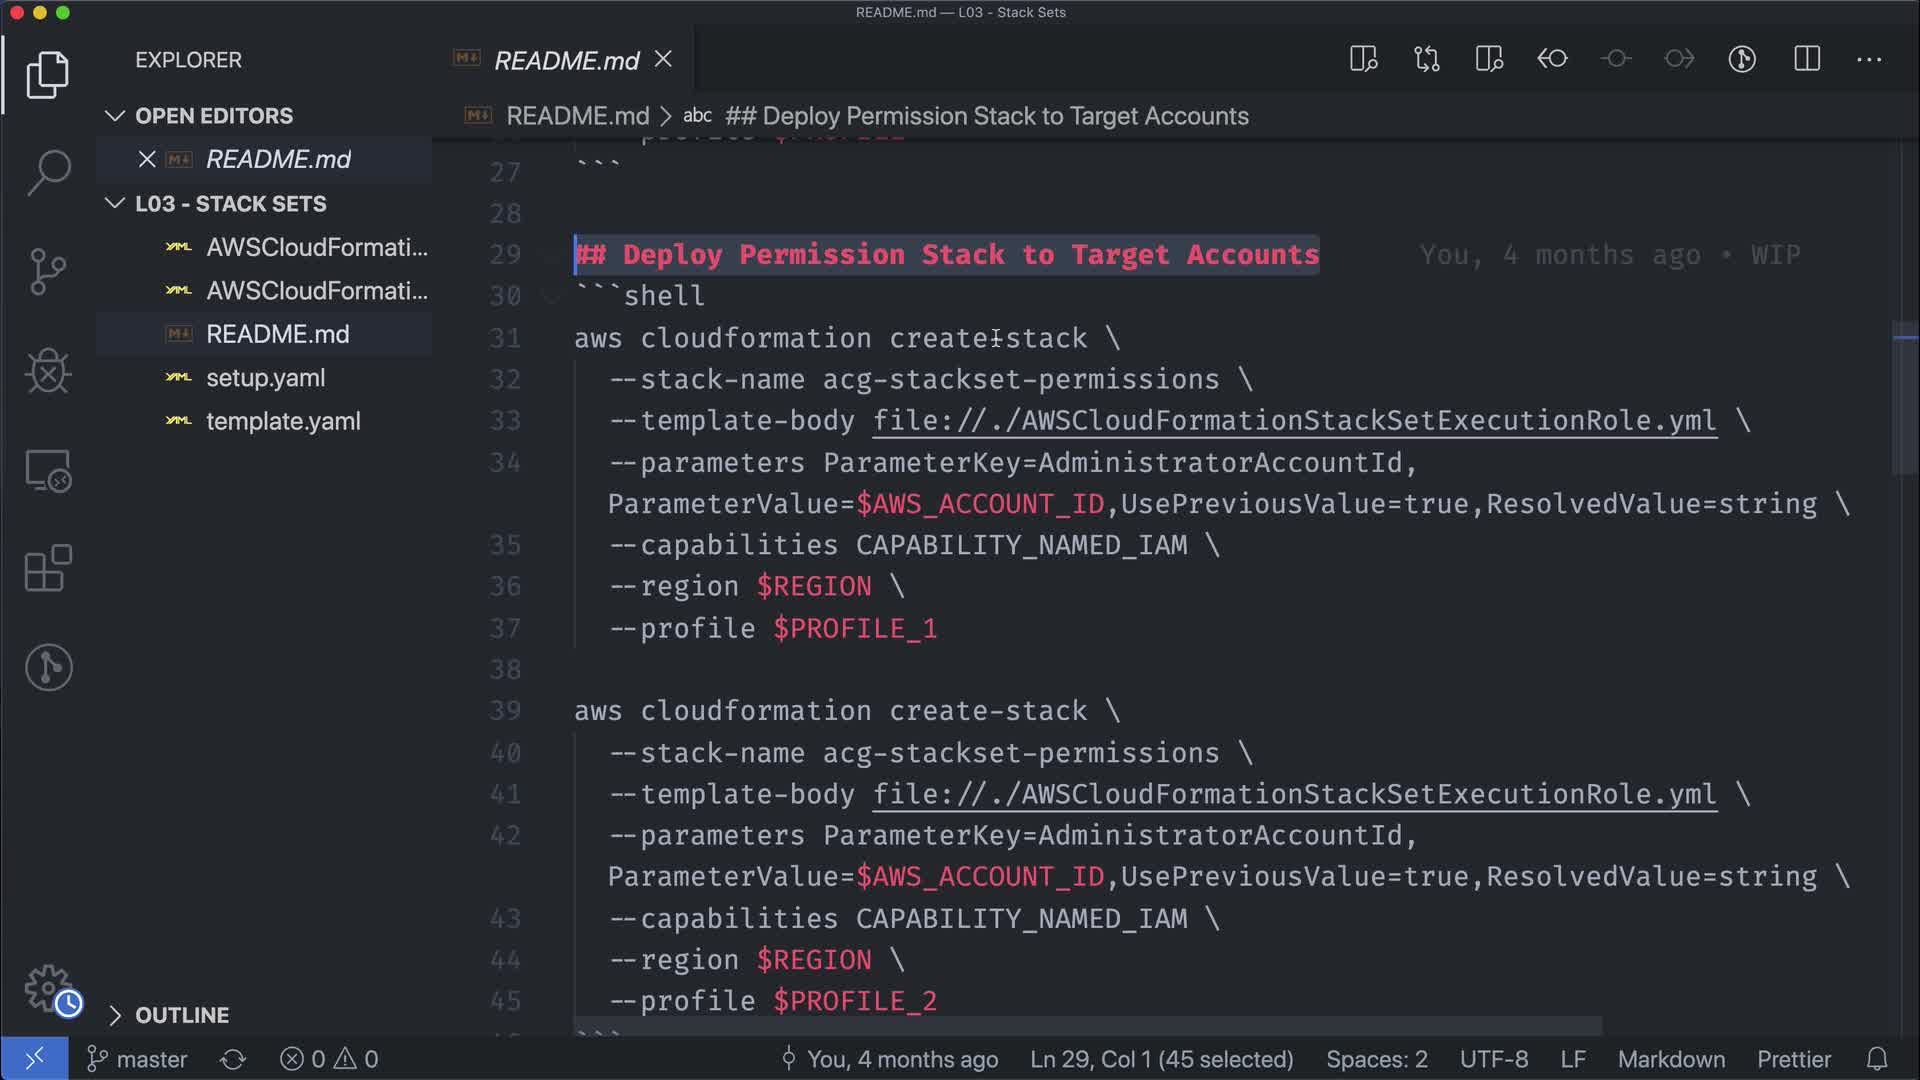Open Markdown preview to the side

(1363, 59)
